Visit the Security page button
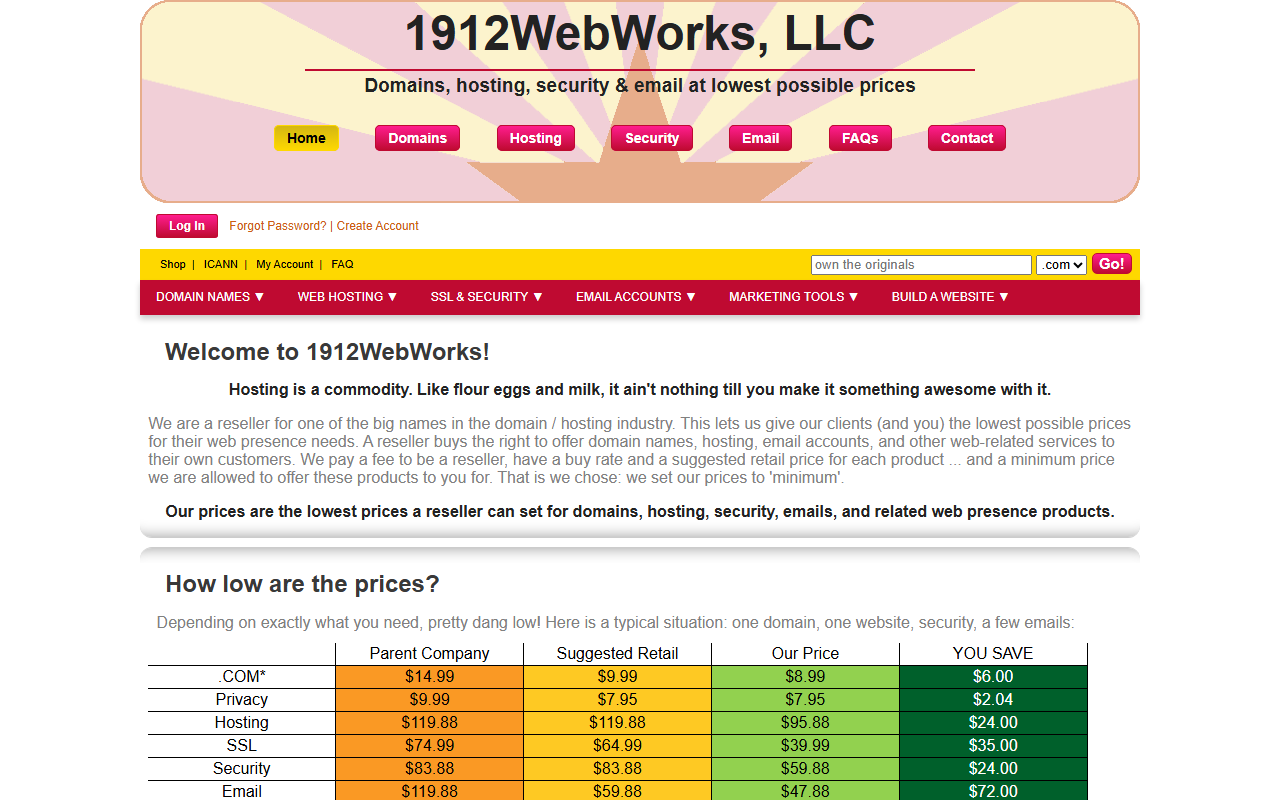Viewport: 1280px width, 800px height. tap(652, 138)
